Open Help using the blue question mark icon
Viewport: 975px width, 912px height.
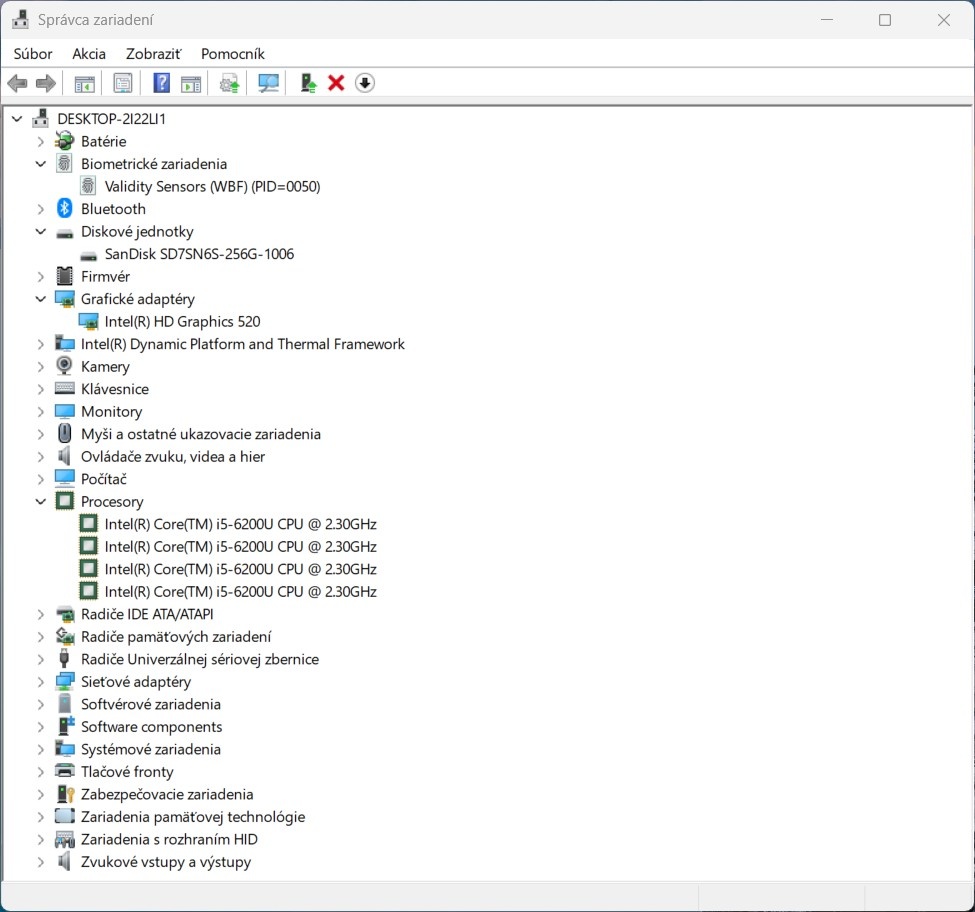[161, 82]
